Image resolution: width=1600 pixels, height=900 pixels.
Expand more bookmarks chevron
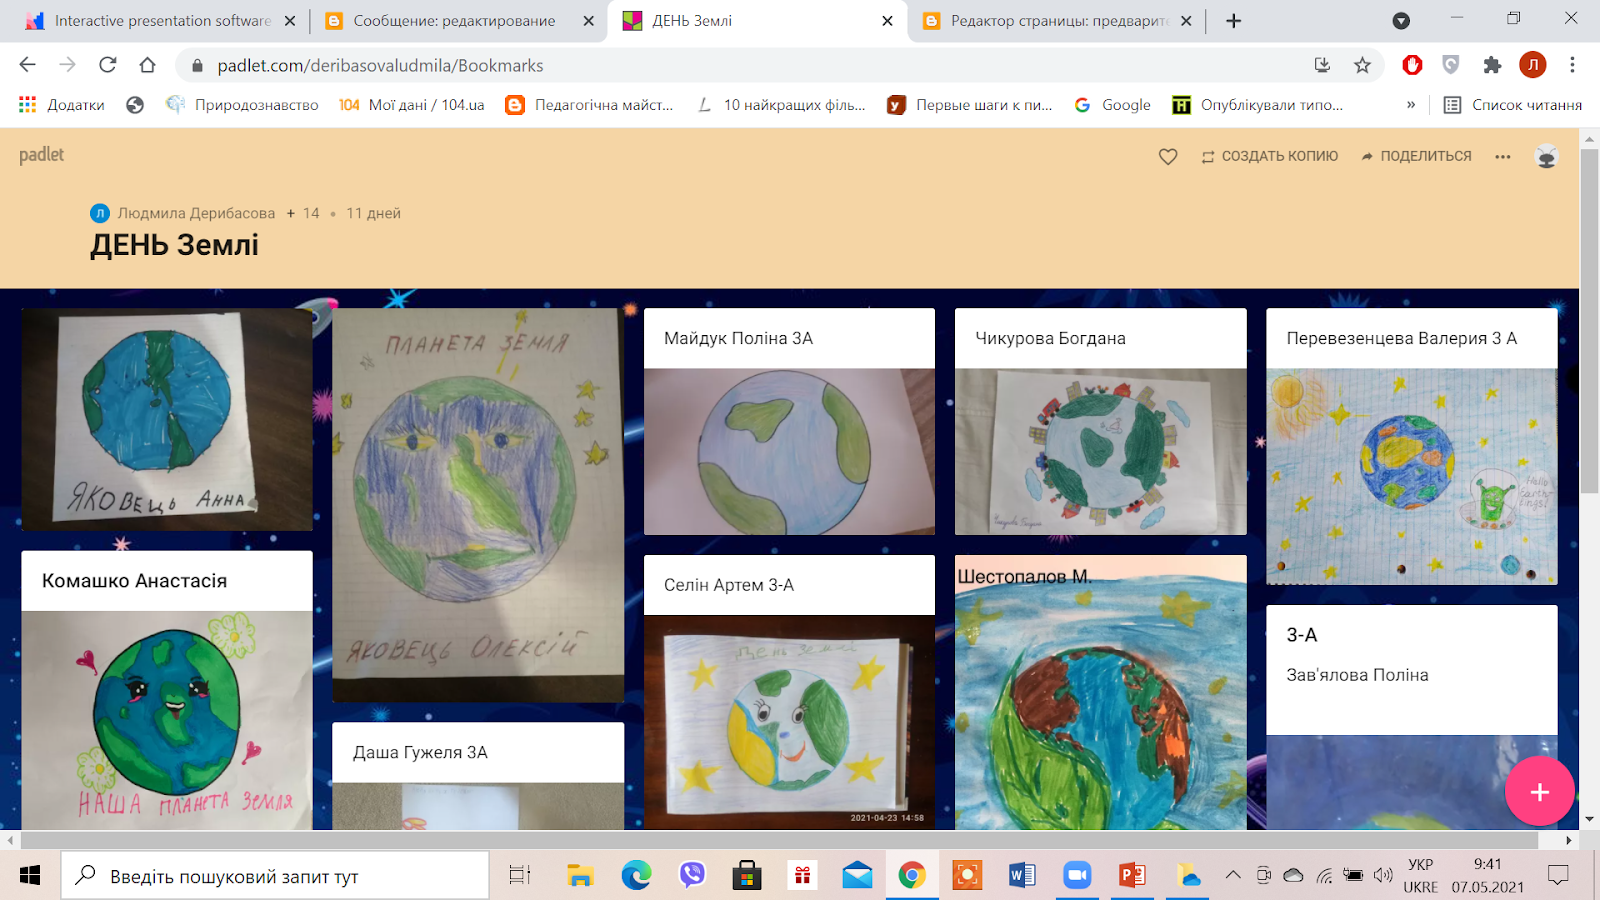point(1411,105)
